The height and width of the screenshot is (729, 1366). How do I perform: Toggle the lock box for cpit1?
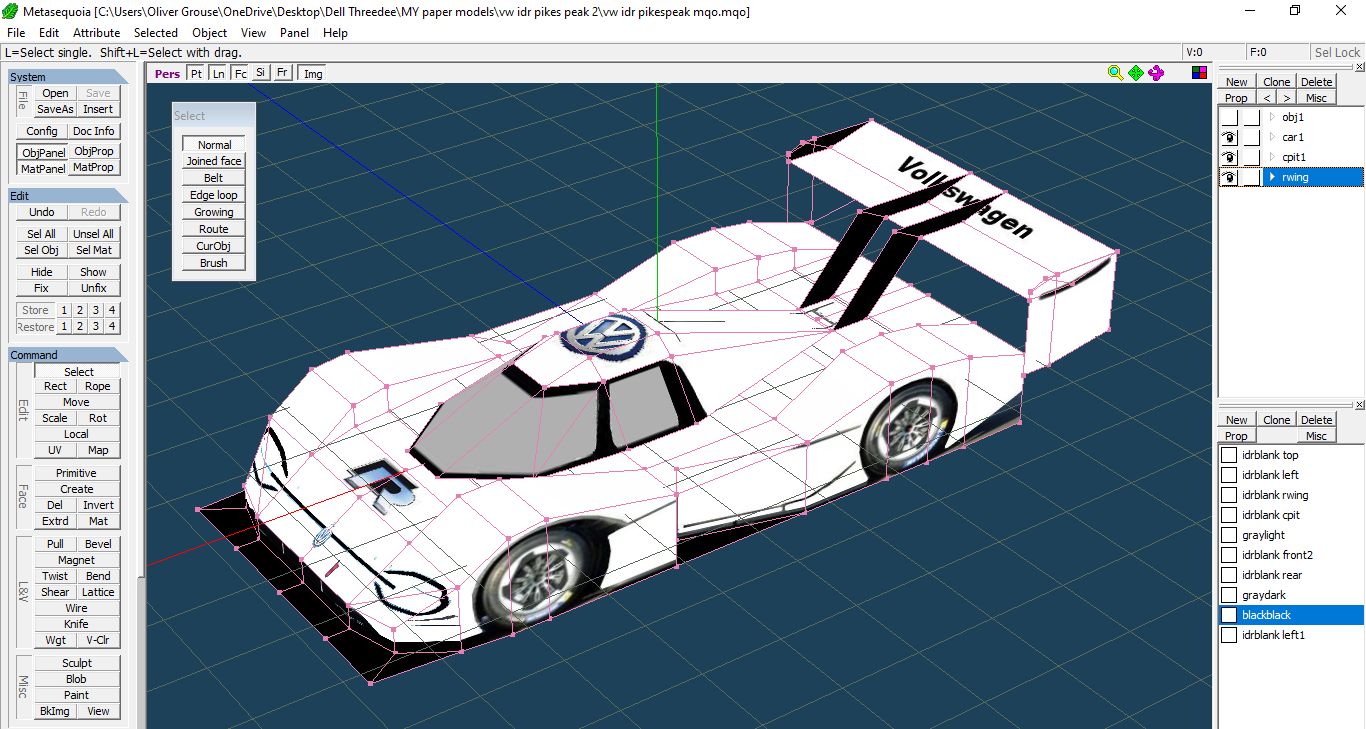coord(1251,157)
